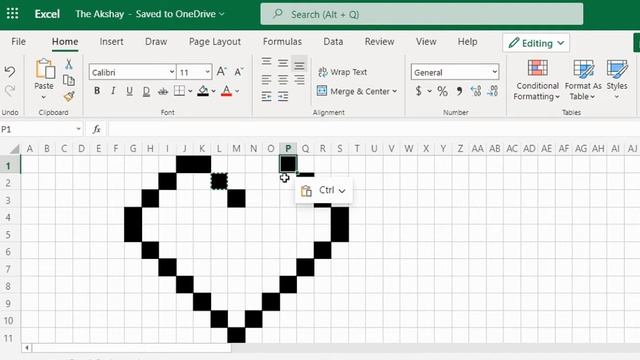Increase font size with grow icon

pos(222,72)
